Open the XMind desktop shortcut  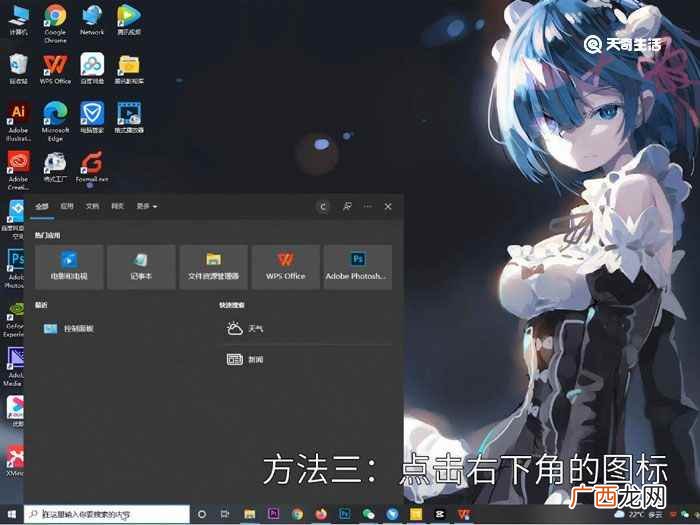click(14, 460)
